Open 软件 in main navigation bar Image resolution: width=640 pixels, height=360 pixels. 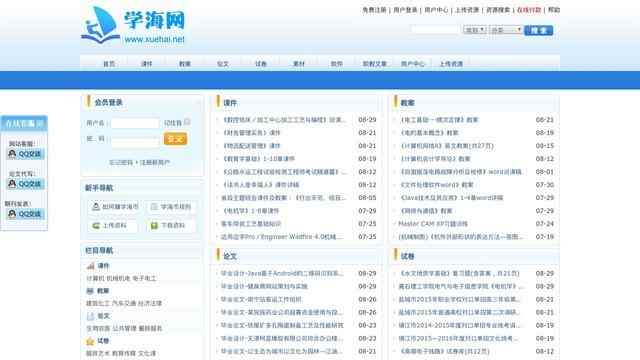click(336, 64)
